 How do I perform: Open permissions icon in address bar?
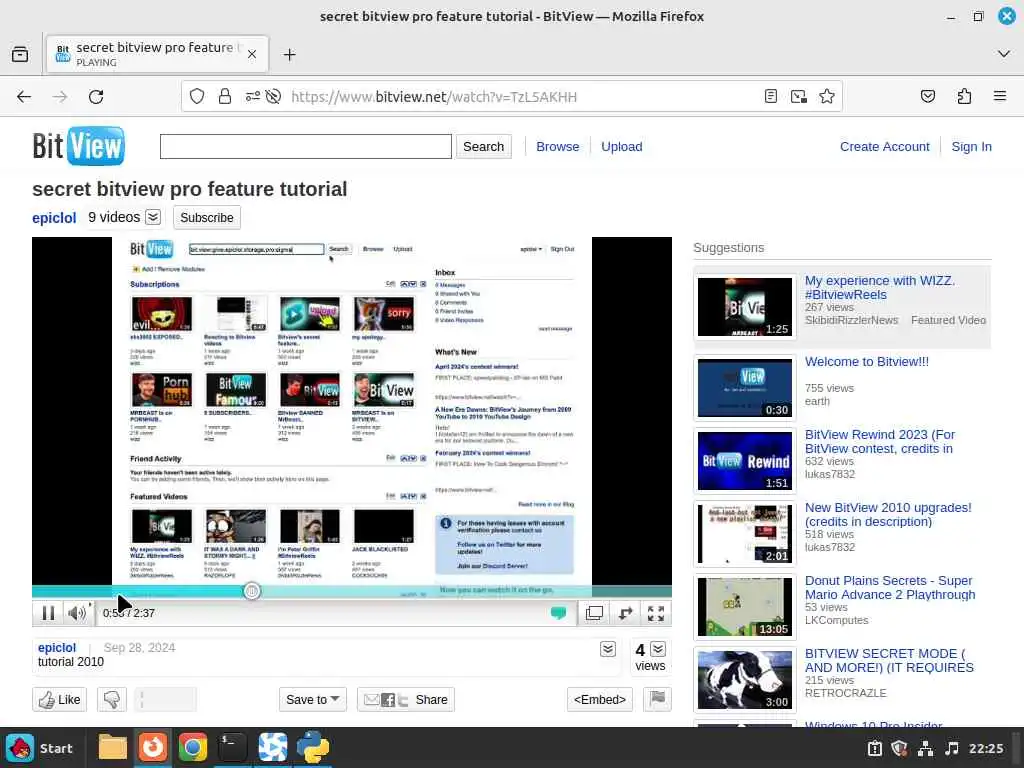pos(253,97)
